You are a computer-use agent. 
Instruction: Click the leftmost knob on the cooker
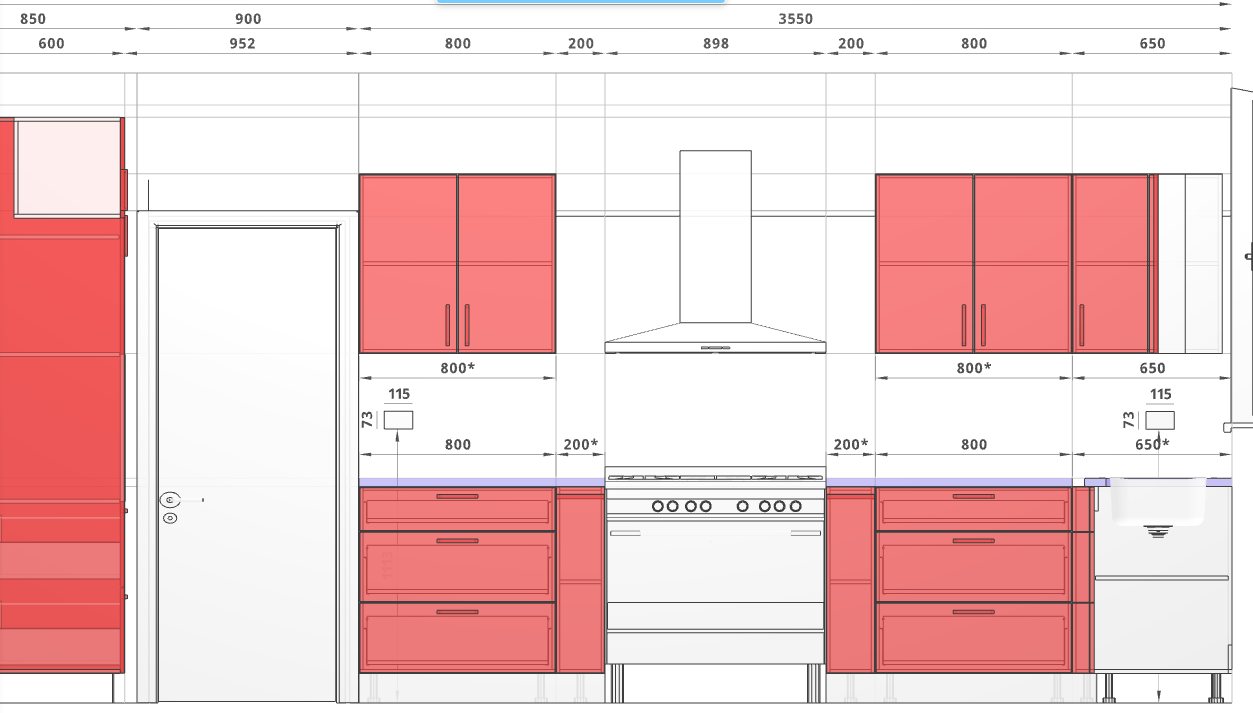click(x=658, y=506)
